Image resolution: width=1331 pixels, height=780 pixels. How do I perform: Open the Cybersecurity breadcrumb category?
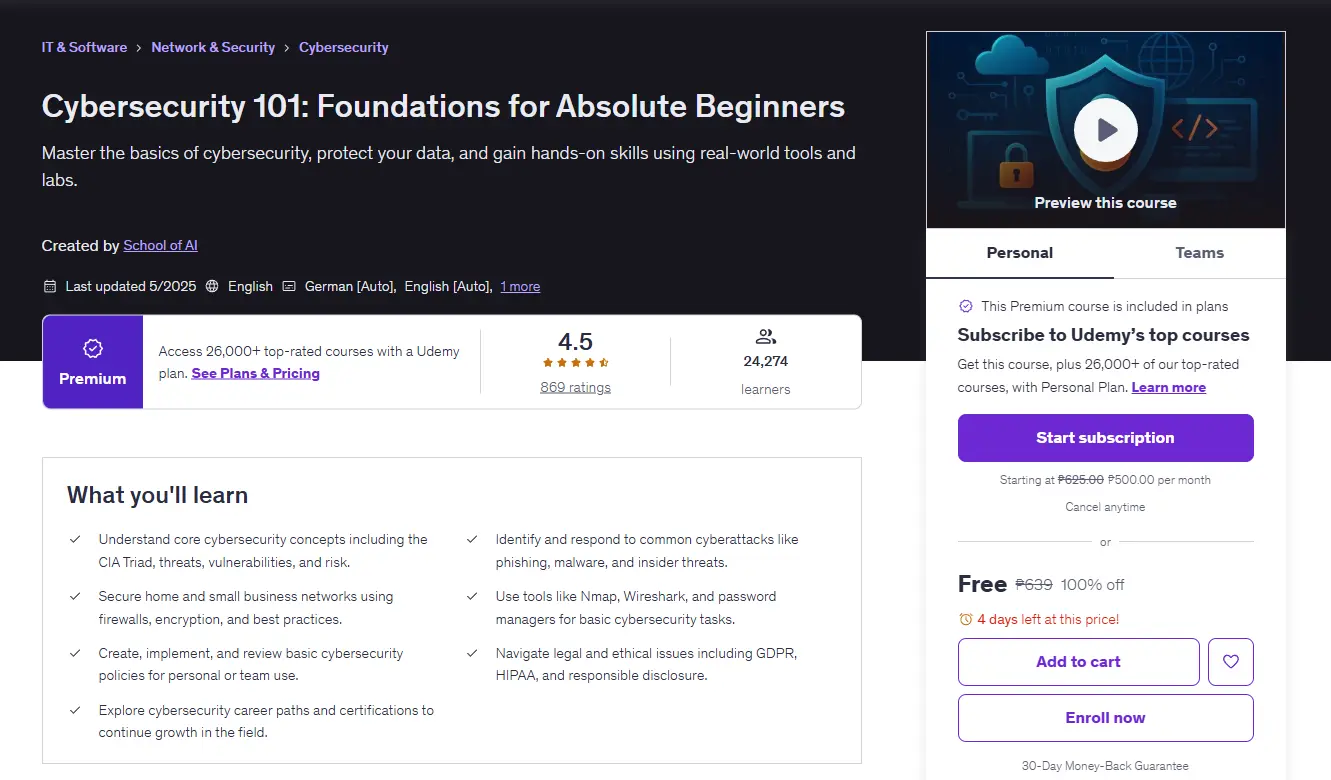[x=344, y=47]
